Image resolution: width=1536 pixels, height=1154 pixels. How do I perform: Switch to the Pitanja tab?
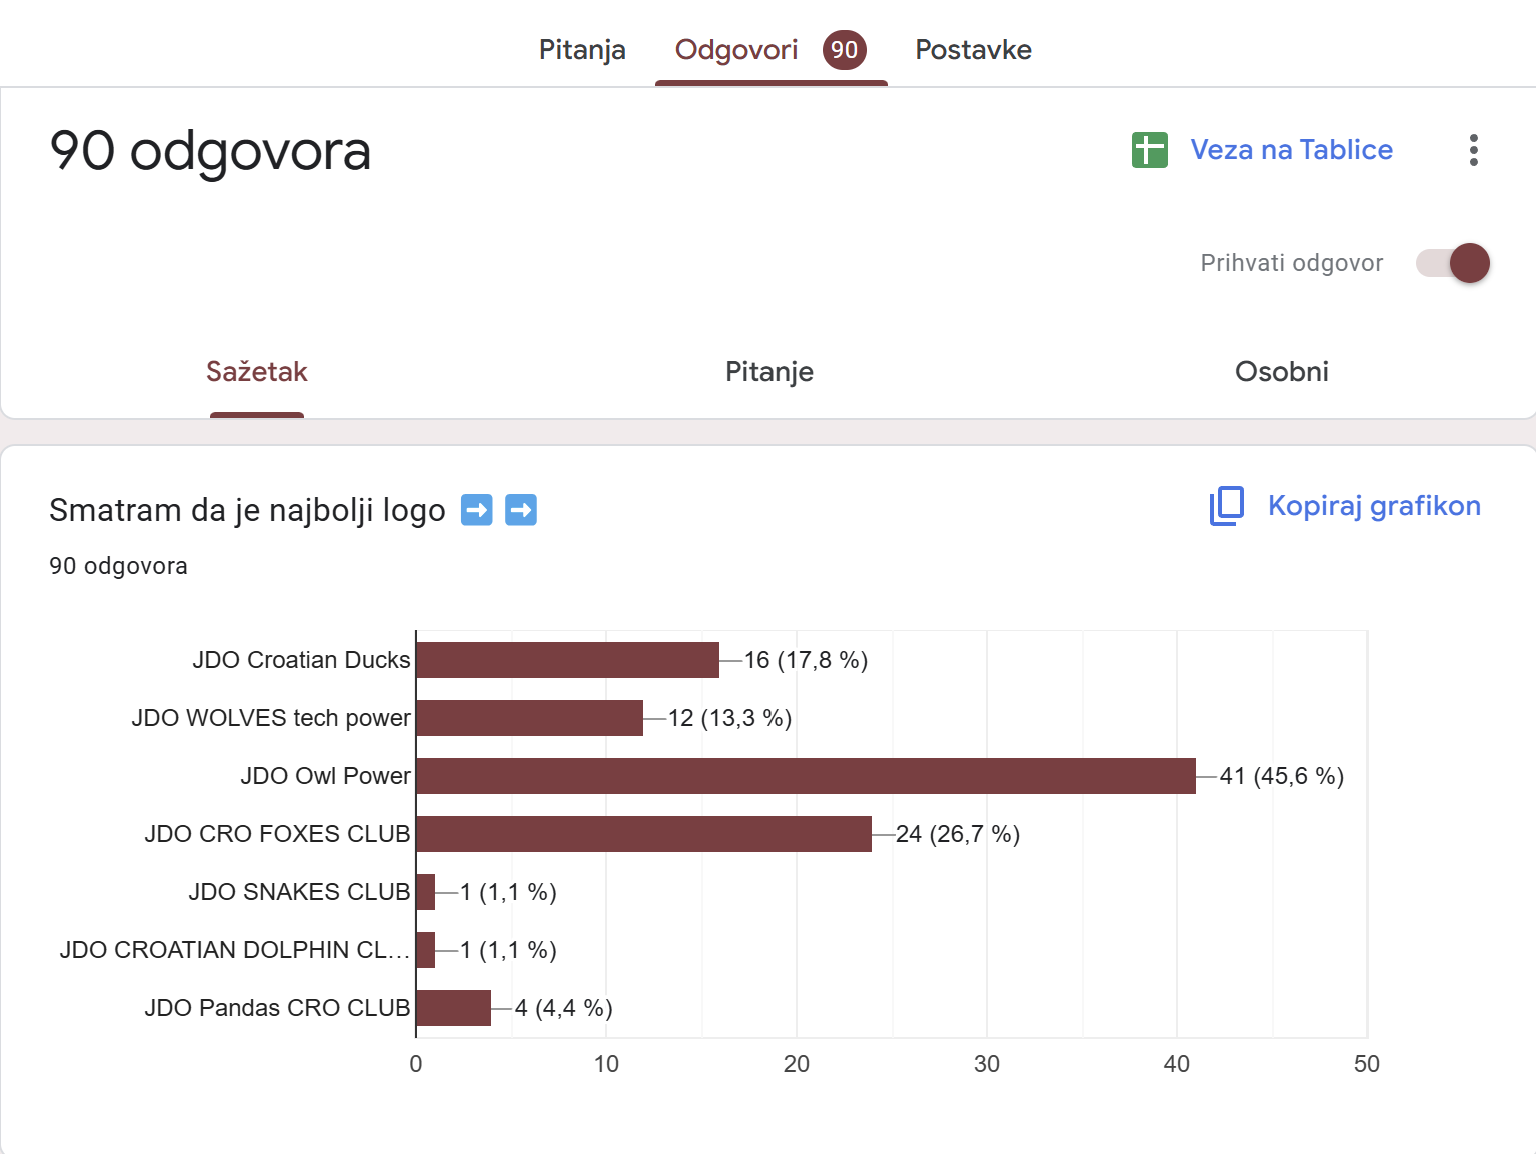pyautogui.click(x=582, y=50)
